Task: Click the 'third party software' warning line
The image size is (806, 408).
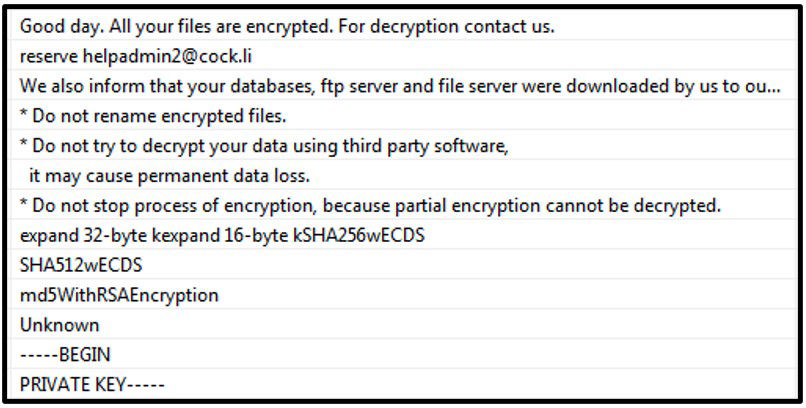Action: click(x=403, y=145)
